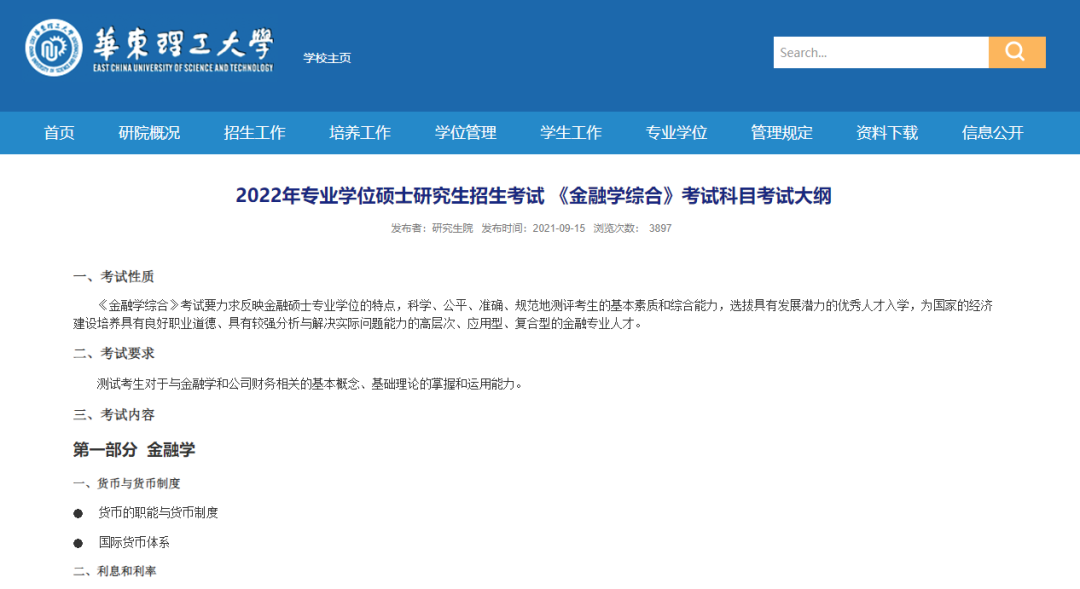Go to 首页 in navigation bar

[59, 133]
